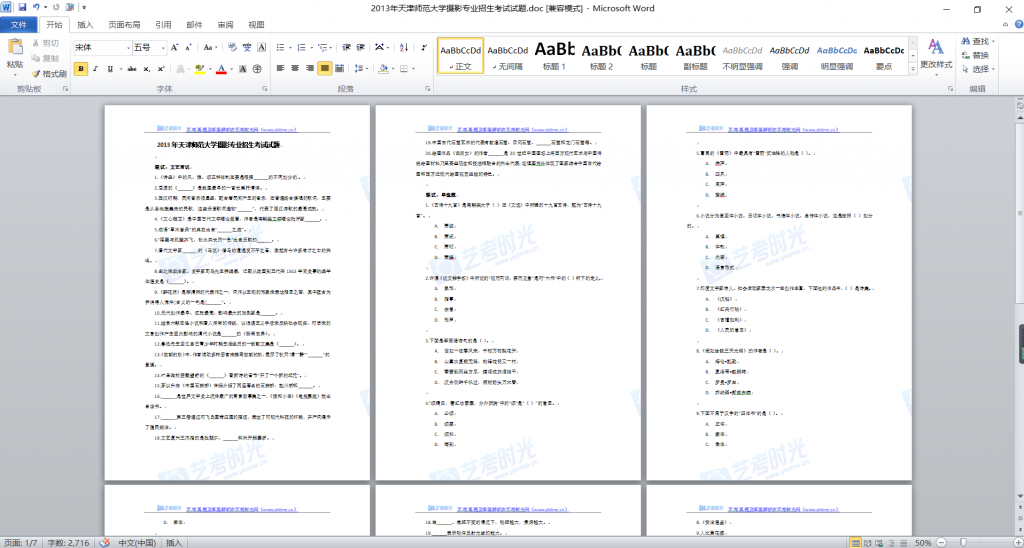Align text to center

coord(292,69)
